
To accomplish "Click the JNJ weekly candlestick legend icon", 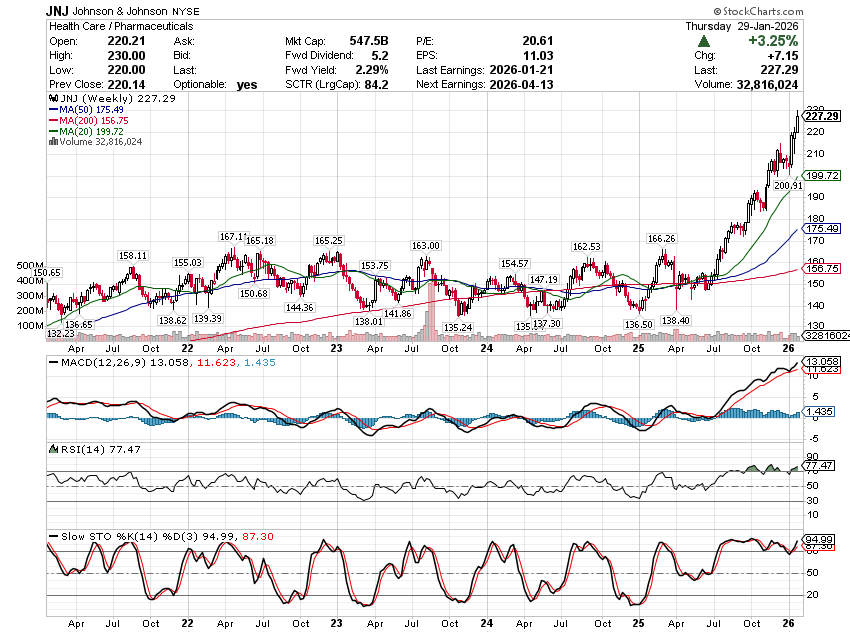I will [x=51, y=99].
